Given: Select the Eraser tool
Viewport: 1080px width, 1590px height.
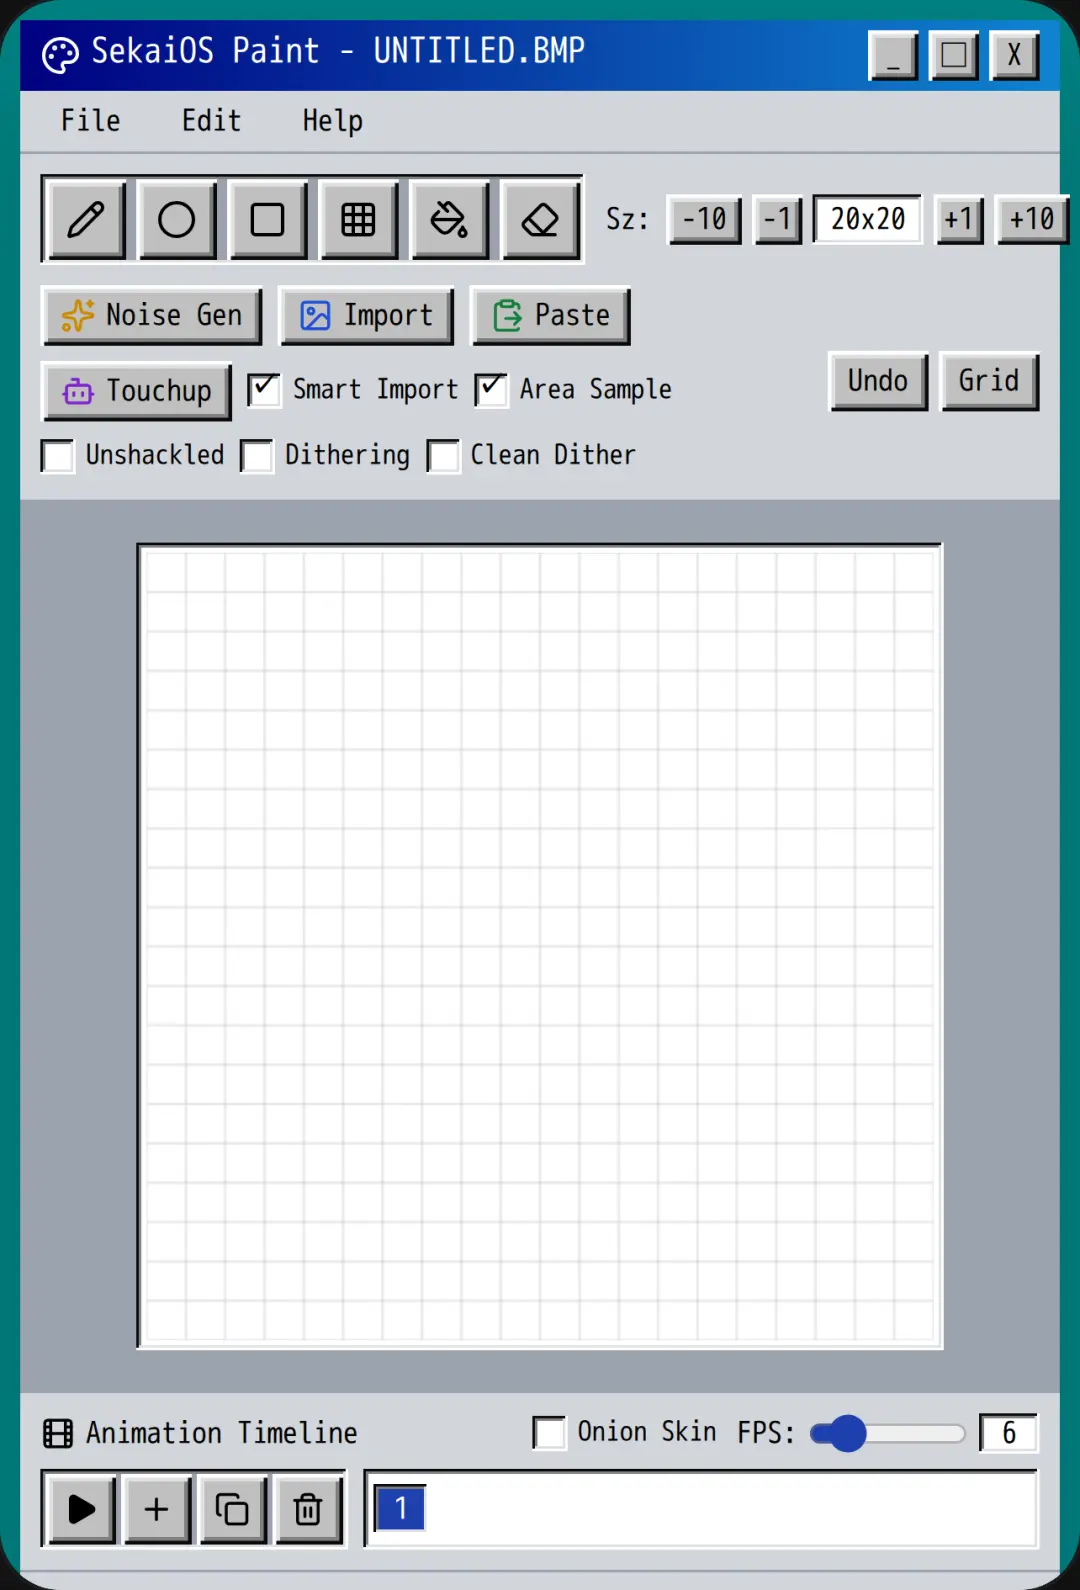Looking at the screenshot, I should pyautogui.click(x=540, y=219).
